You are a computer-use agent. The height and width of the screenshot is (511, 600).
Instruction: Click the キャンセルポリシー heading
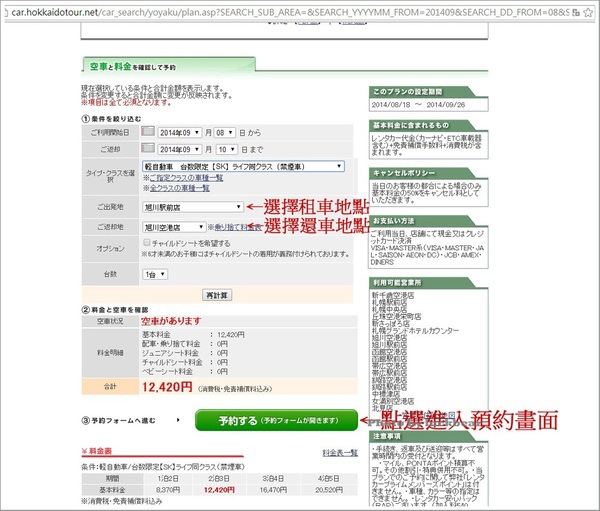(x=404, y=173)
